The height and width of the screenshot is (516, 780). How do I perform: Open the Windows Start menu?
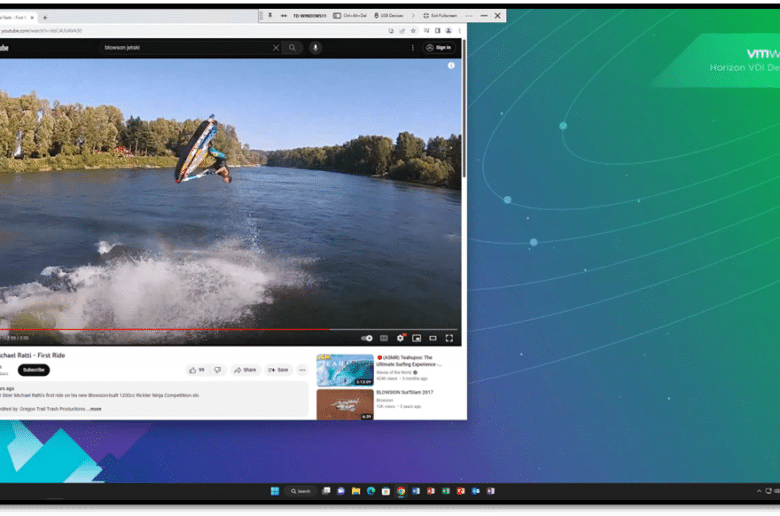coord(275,491)
